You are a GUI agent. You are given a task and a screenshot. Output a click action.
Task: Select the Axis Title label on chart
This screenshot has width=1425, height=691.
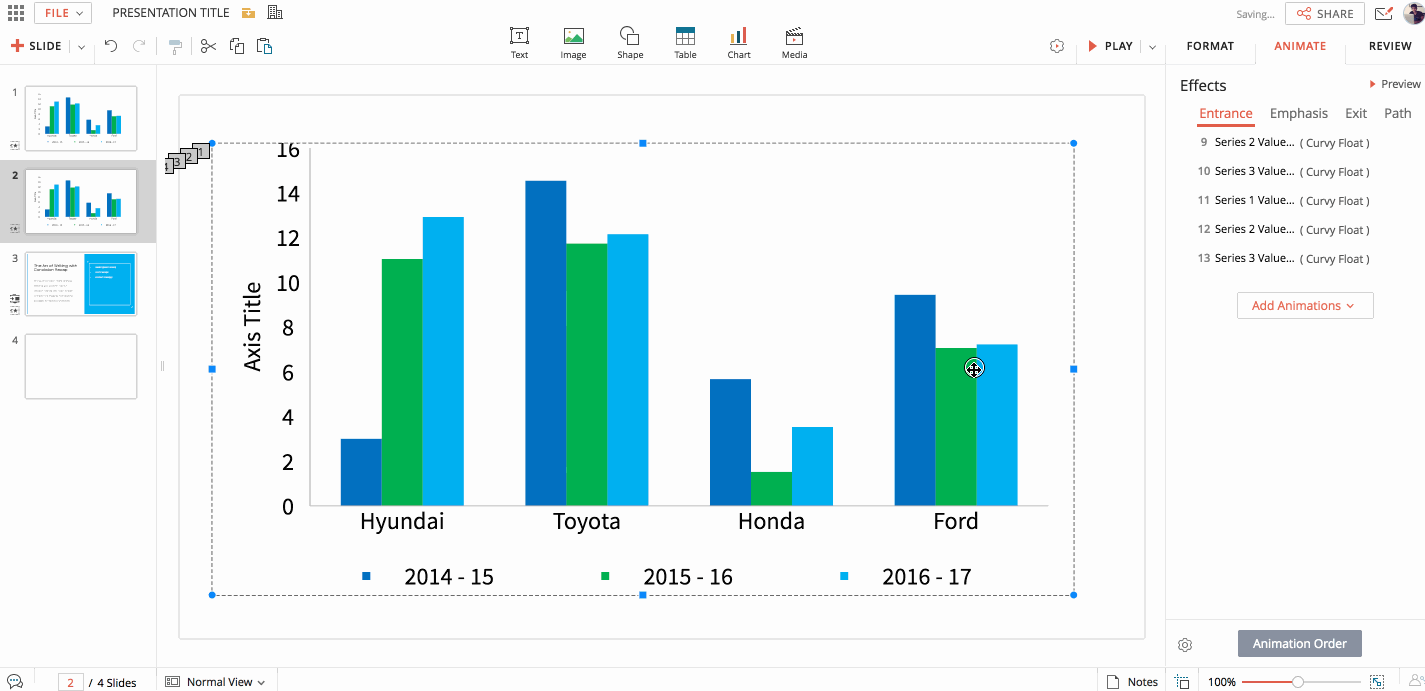252,326
